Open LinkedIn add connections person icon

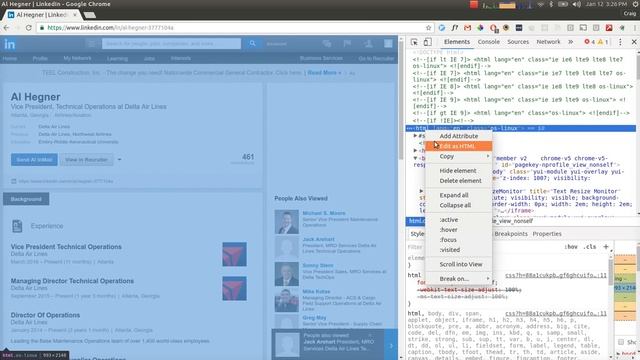coord(368,43)
